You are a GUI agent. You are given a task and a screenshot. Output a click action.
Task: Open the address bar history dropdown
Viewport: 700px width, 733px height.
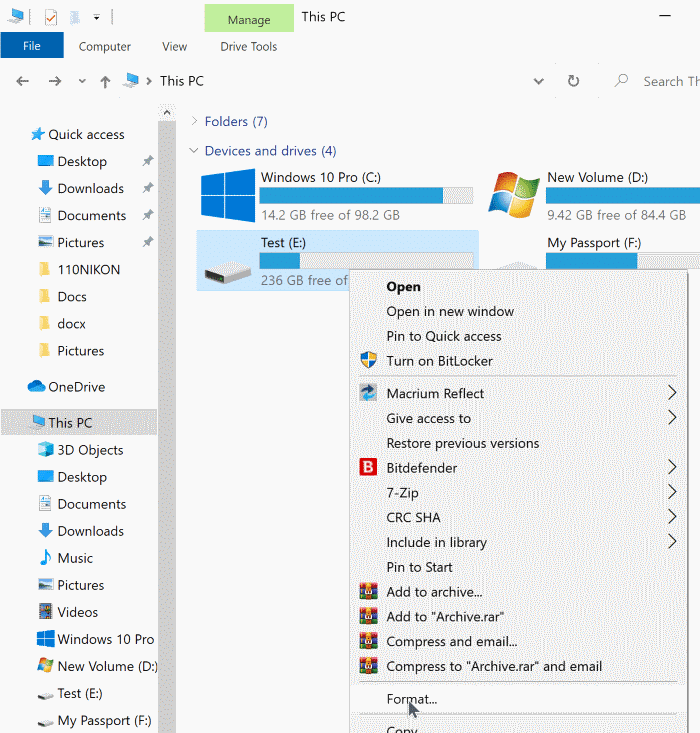(539, 81)
